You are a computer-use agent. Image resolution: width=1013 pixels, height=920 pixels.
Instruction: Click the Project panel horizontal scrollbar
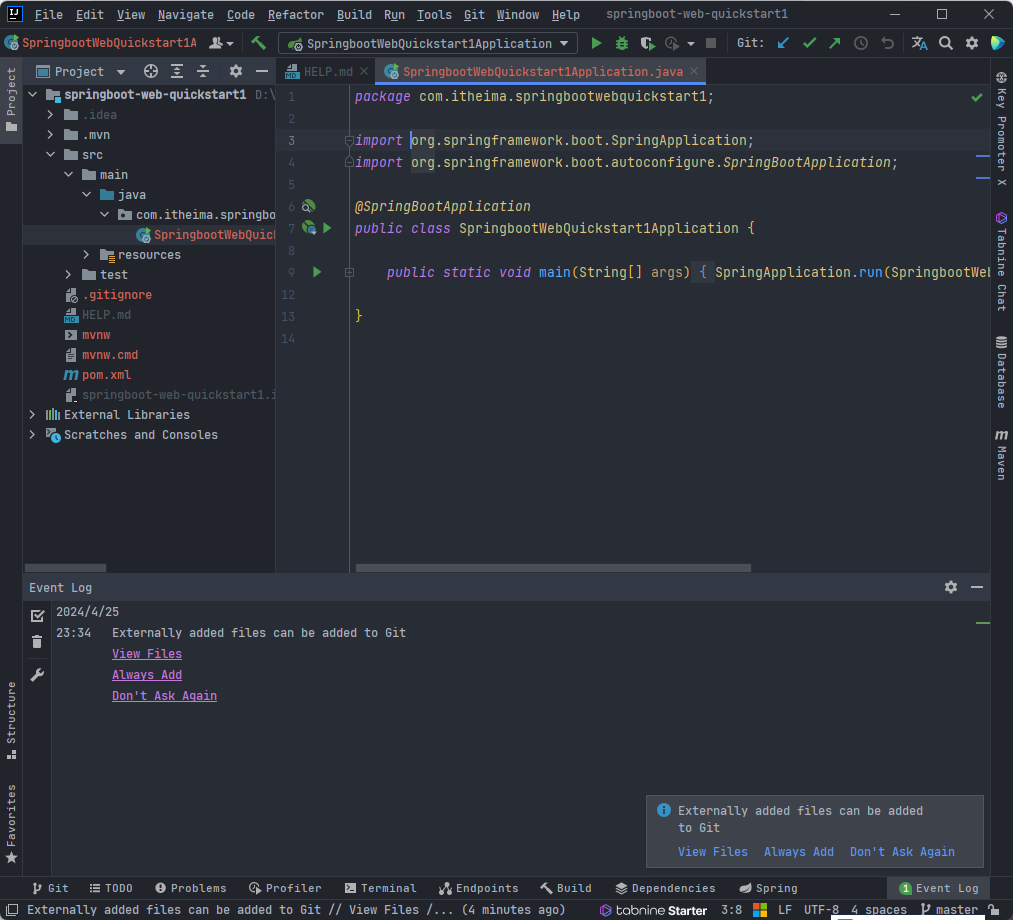(65, 568)
